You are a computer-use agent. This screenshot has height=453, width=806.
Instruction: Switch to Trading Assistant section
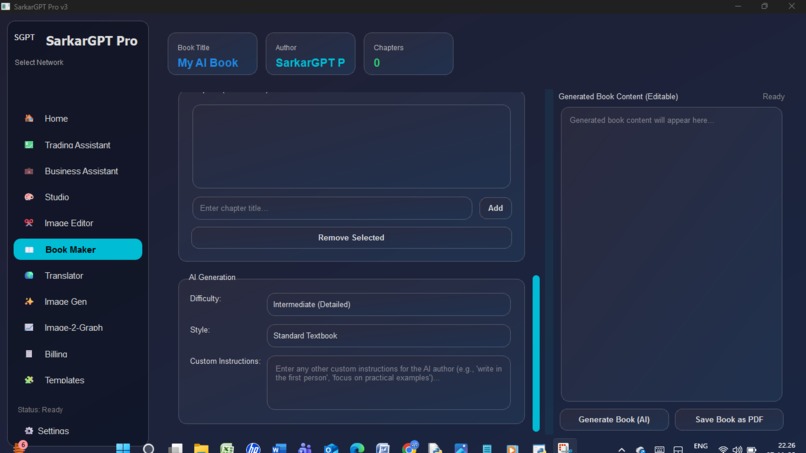point(78,145)
